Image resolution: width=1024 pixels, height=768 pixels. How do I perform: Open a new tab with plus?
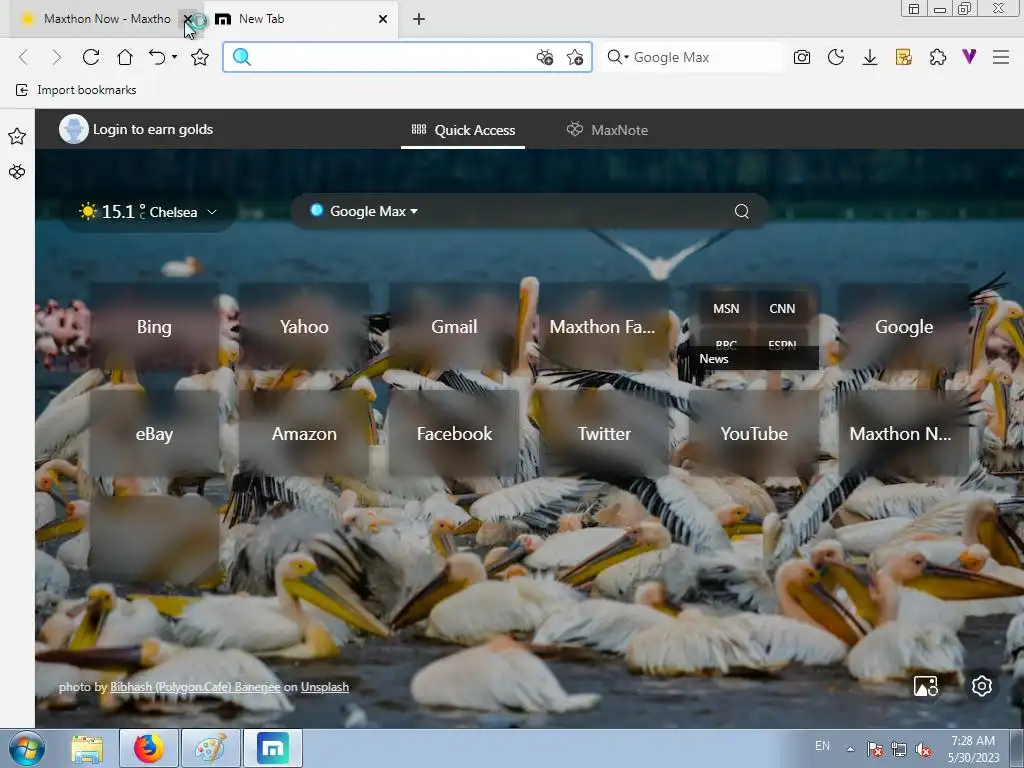pos(419,19)
